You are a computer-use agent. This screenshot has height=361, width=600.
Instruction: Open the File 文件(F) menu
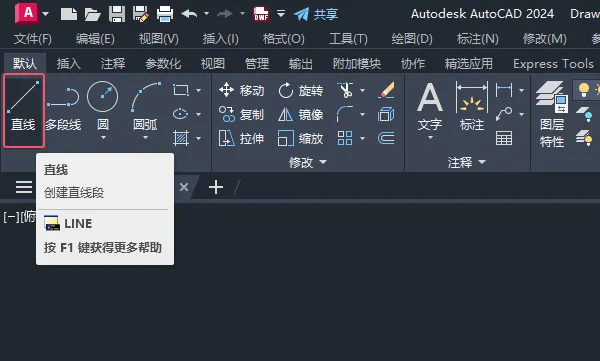pyautogui.click(x=33, y=39)
